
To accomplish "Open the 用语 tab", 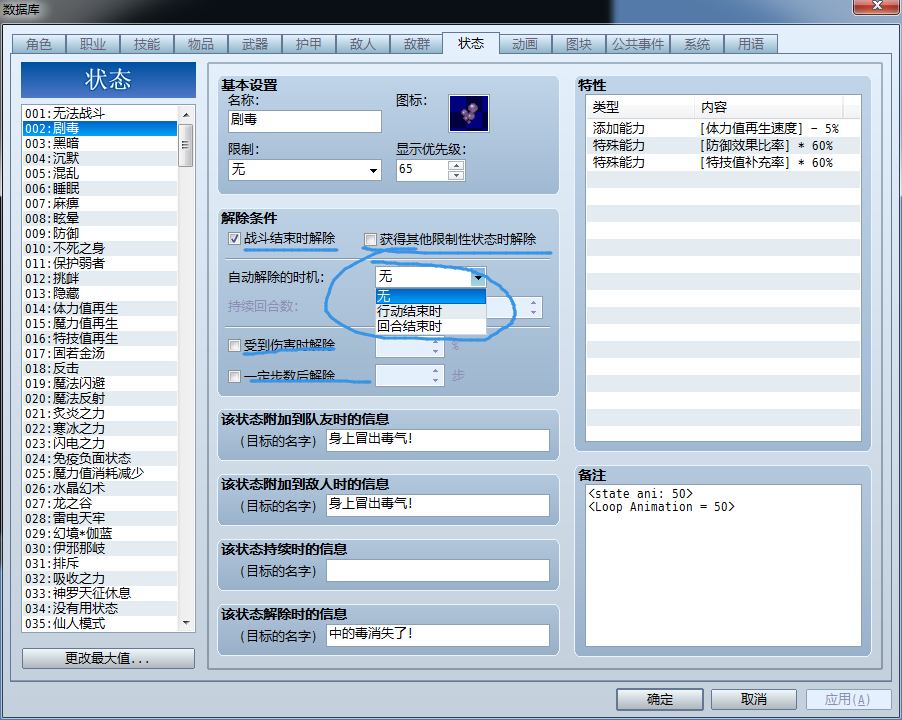I will click(x=751, y=44).
